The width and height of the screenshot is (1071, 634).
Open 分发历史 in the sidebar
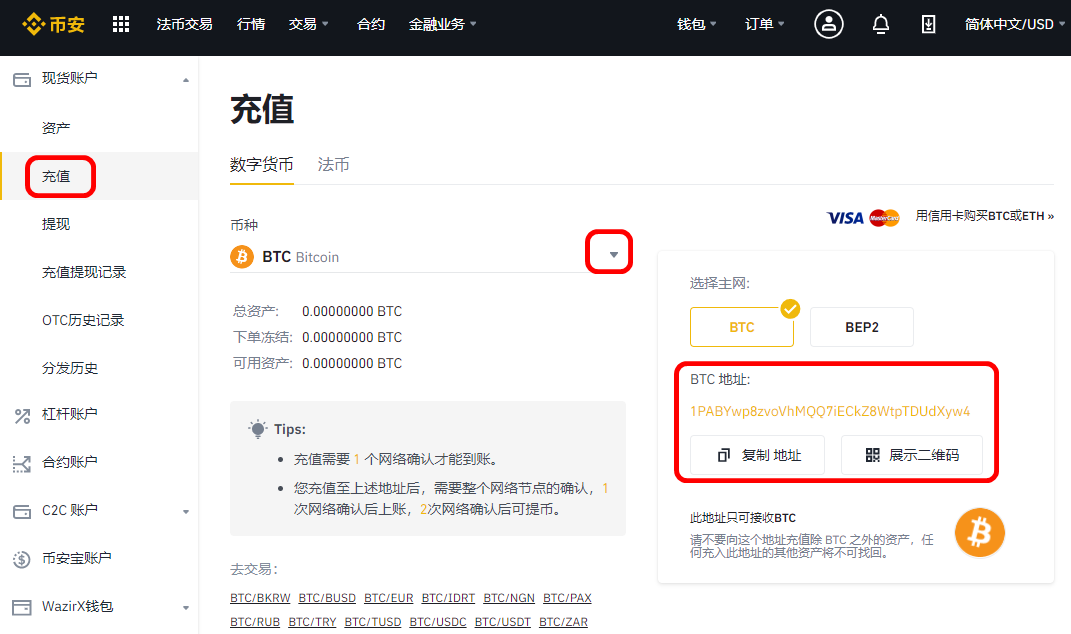(70, 368)
